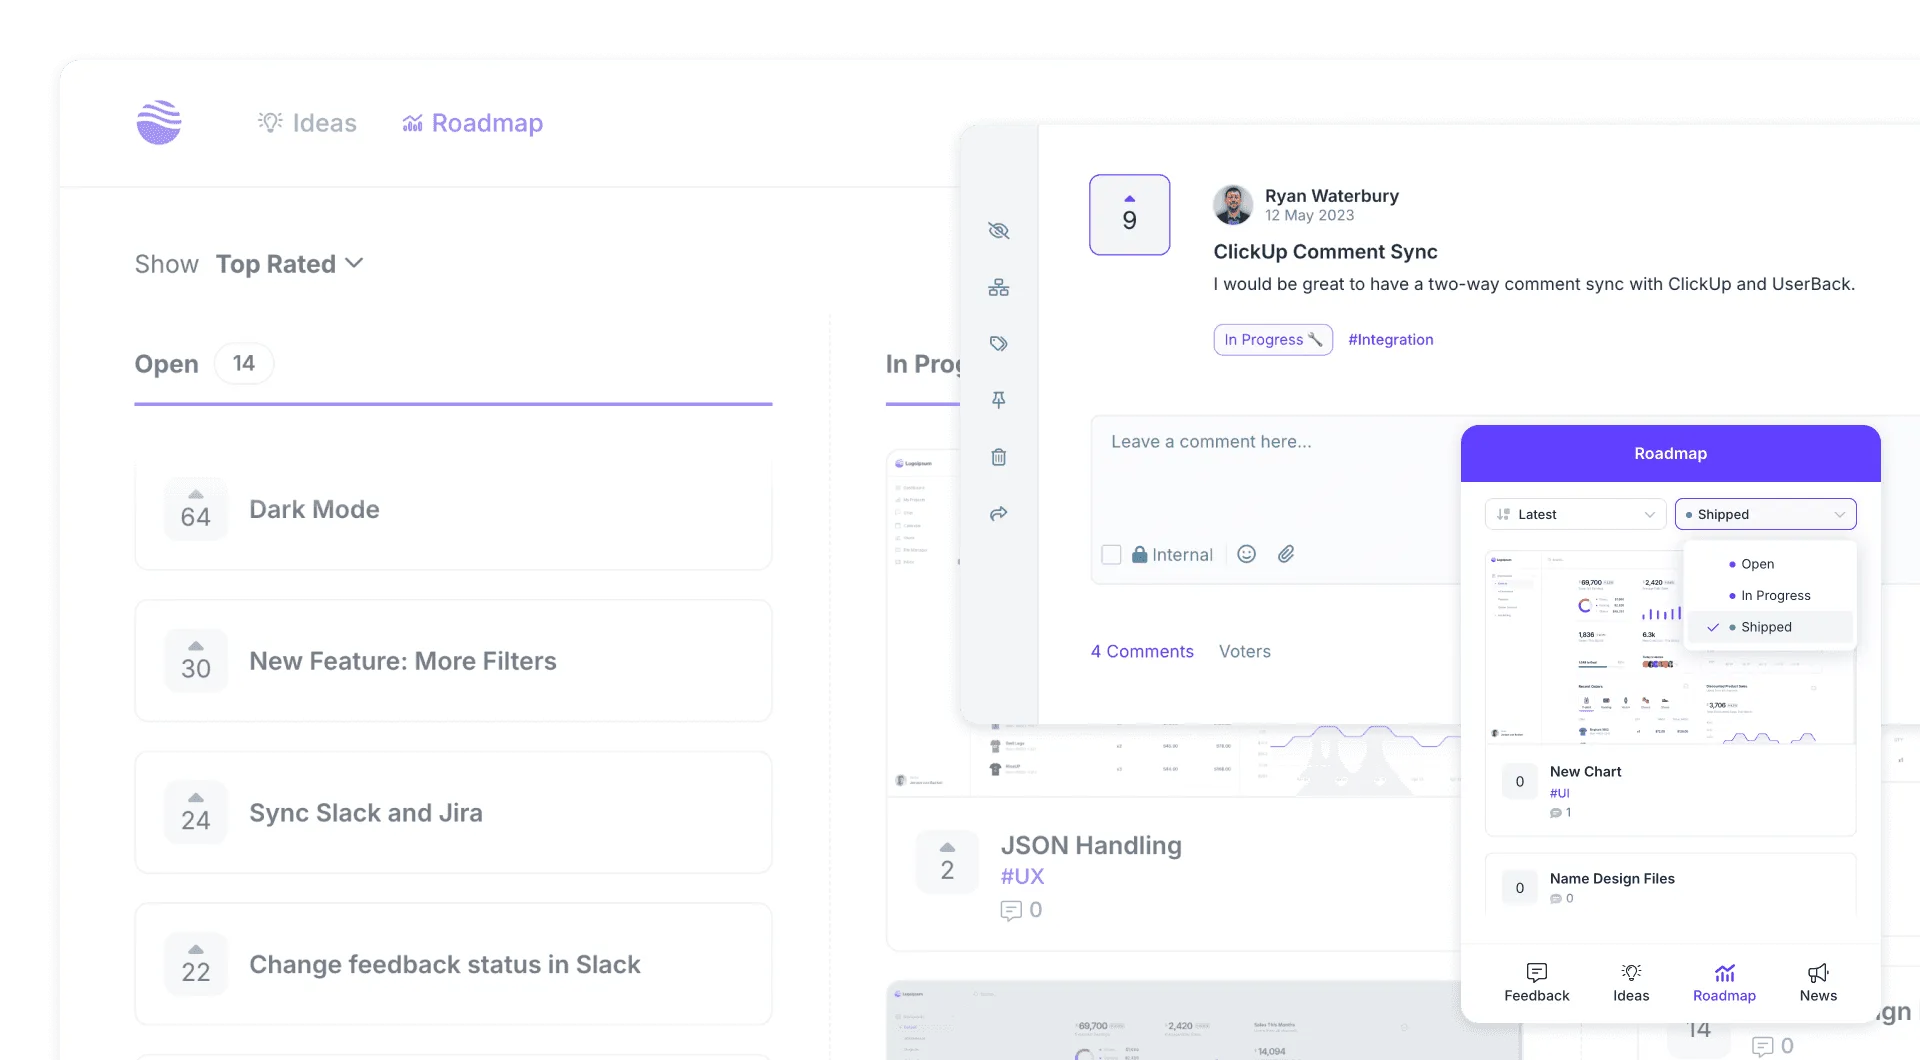Image resolution: width=1920 pixels, height=1060 pixels.
Task: Open the share icon in the sidebar
Action: coord(998,514)
